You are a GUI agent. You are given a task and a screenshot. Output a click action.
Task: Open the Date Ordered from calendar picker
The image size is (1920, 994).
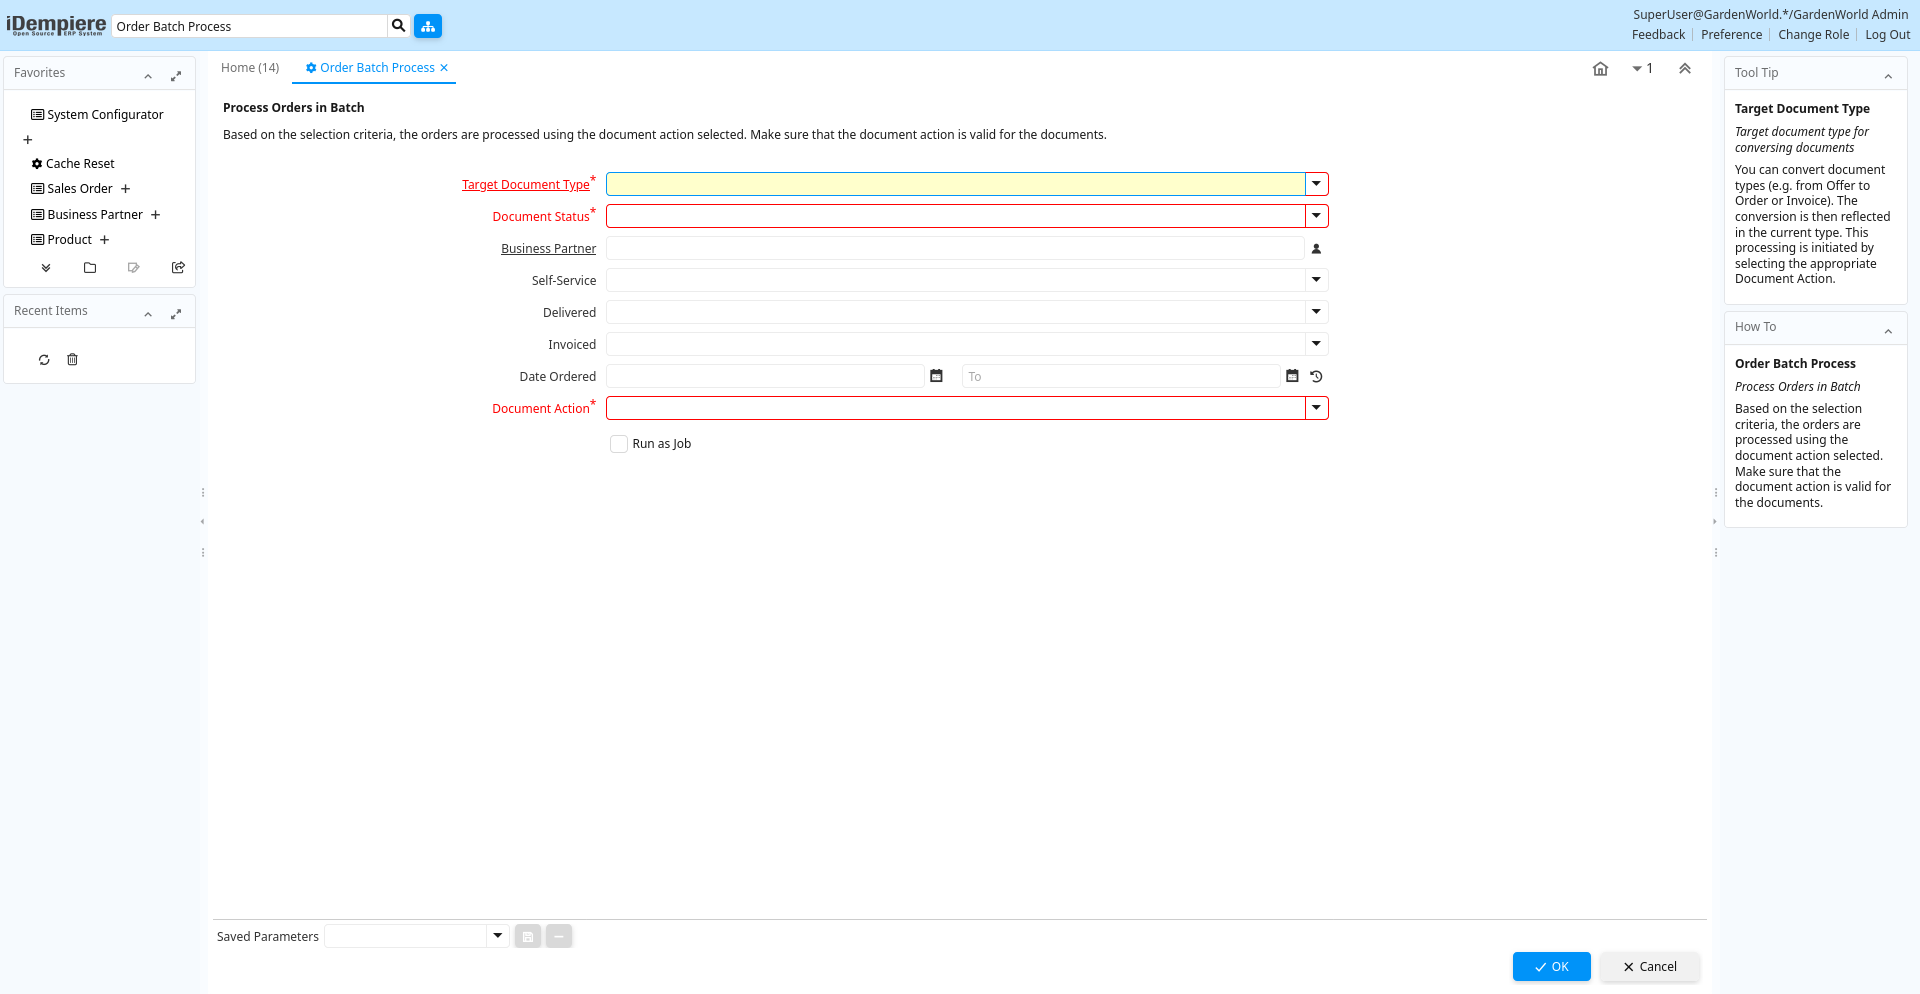click(x=936, y=376)
